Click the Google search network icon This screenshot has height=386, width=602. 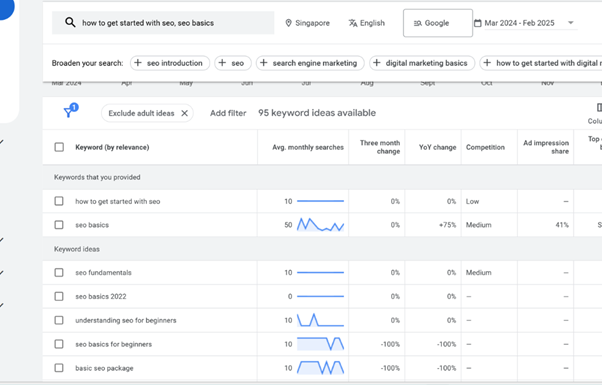click(417, 23)
